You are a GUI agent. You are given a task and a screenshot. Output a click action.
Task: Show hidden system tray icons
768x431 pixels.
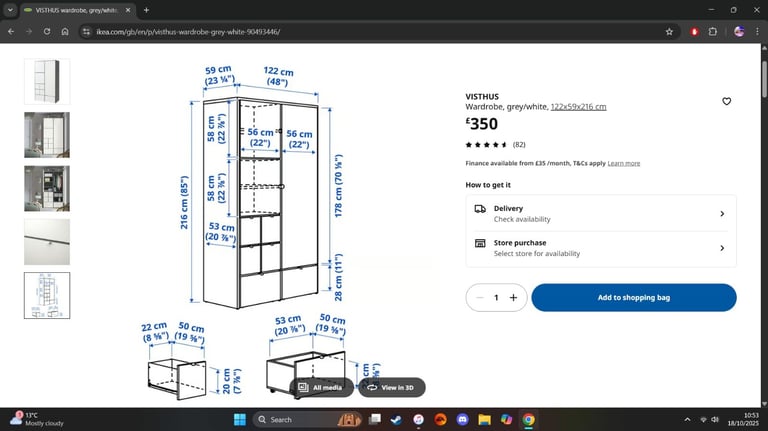tap(687, 420)
